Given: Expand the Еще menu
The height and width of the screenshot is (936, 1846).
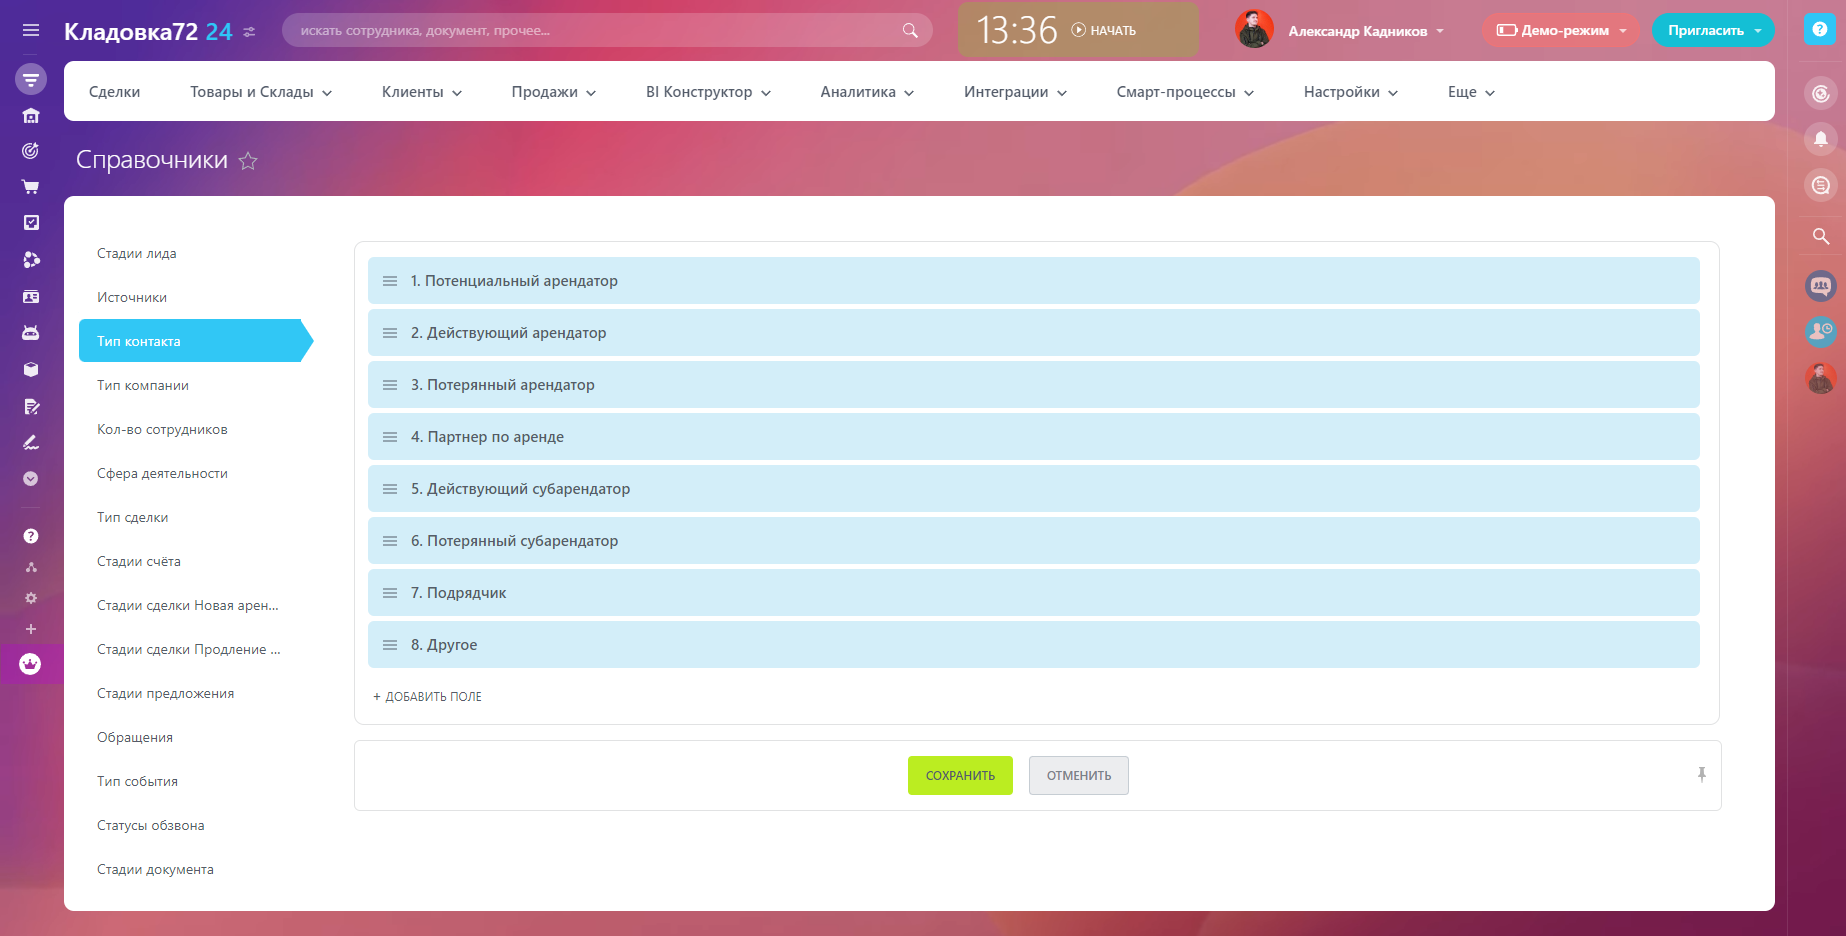Looking at the screenshot, I should tap(1471, 92).
